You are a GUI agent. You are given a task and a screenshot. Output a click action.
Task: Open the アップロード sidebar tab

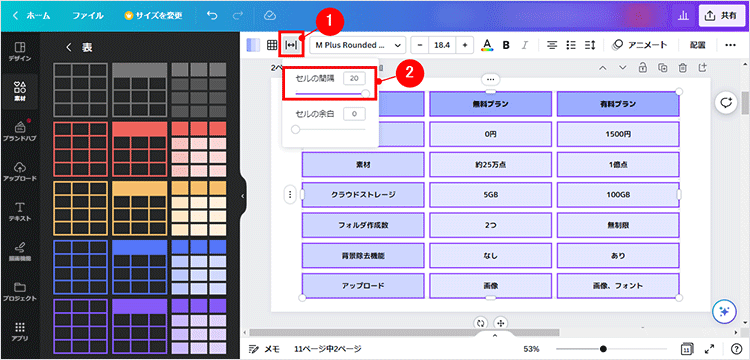(x=20, y=171)
